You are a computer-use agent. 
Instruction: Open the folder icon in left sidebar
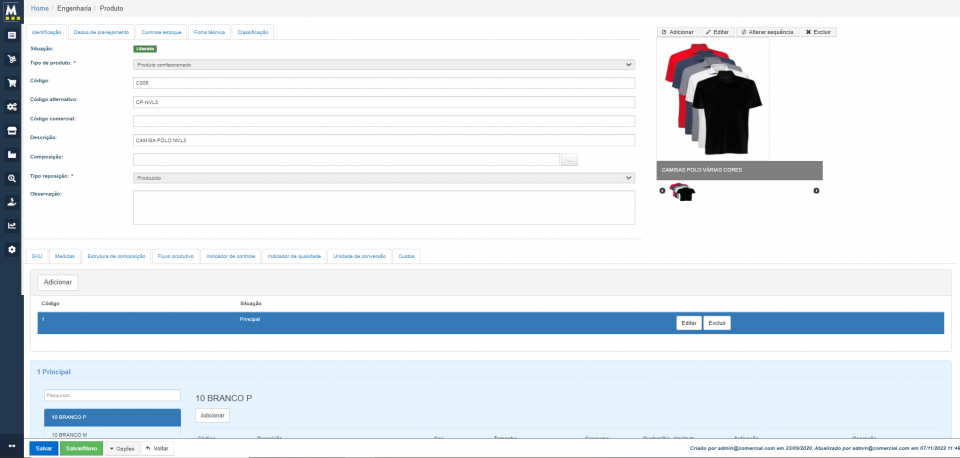12,154
